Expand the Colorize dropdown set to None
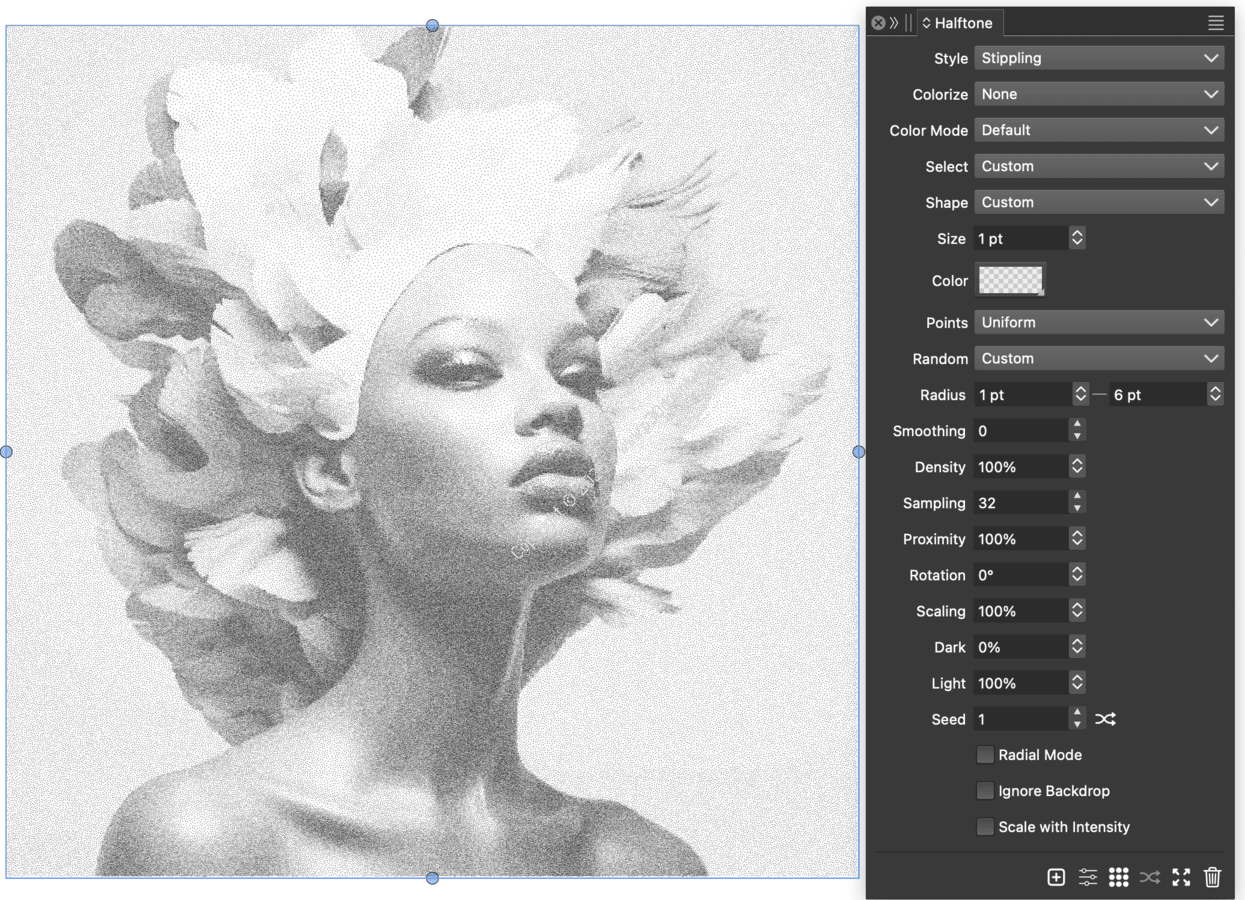The image size is (1245, 900). tap(1099, 94)
